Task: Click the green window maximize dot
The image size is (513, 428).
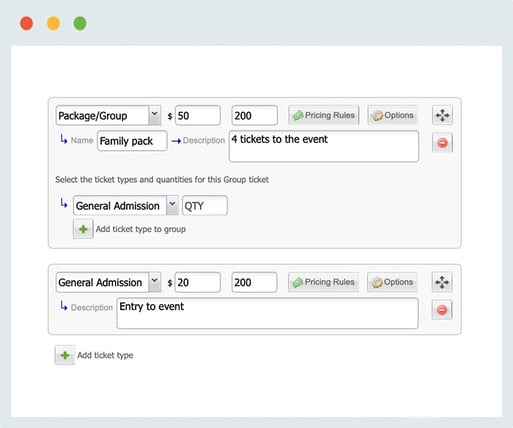Action: point(80,23)
